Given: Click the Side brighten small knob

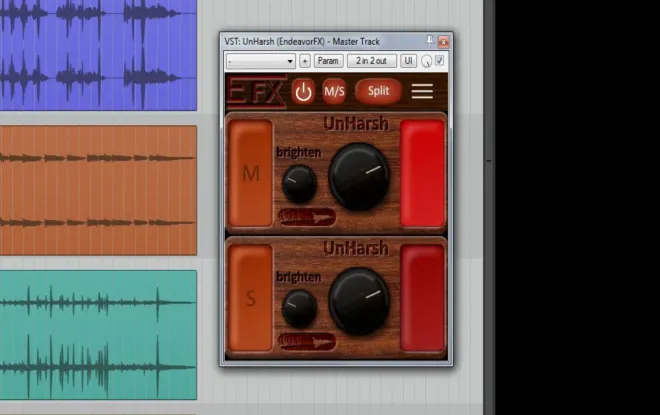Looking at the screenshot, I should click(x=299, y=309).
